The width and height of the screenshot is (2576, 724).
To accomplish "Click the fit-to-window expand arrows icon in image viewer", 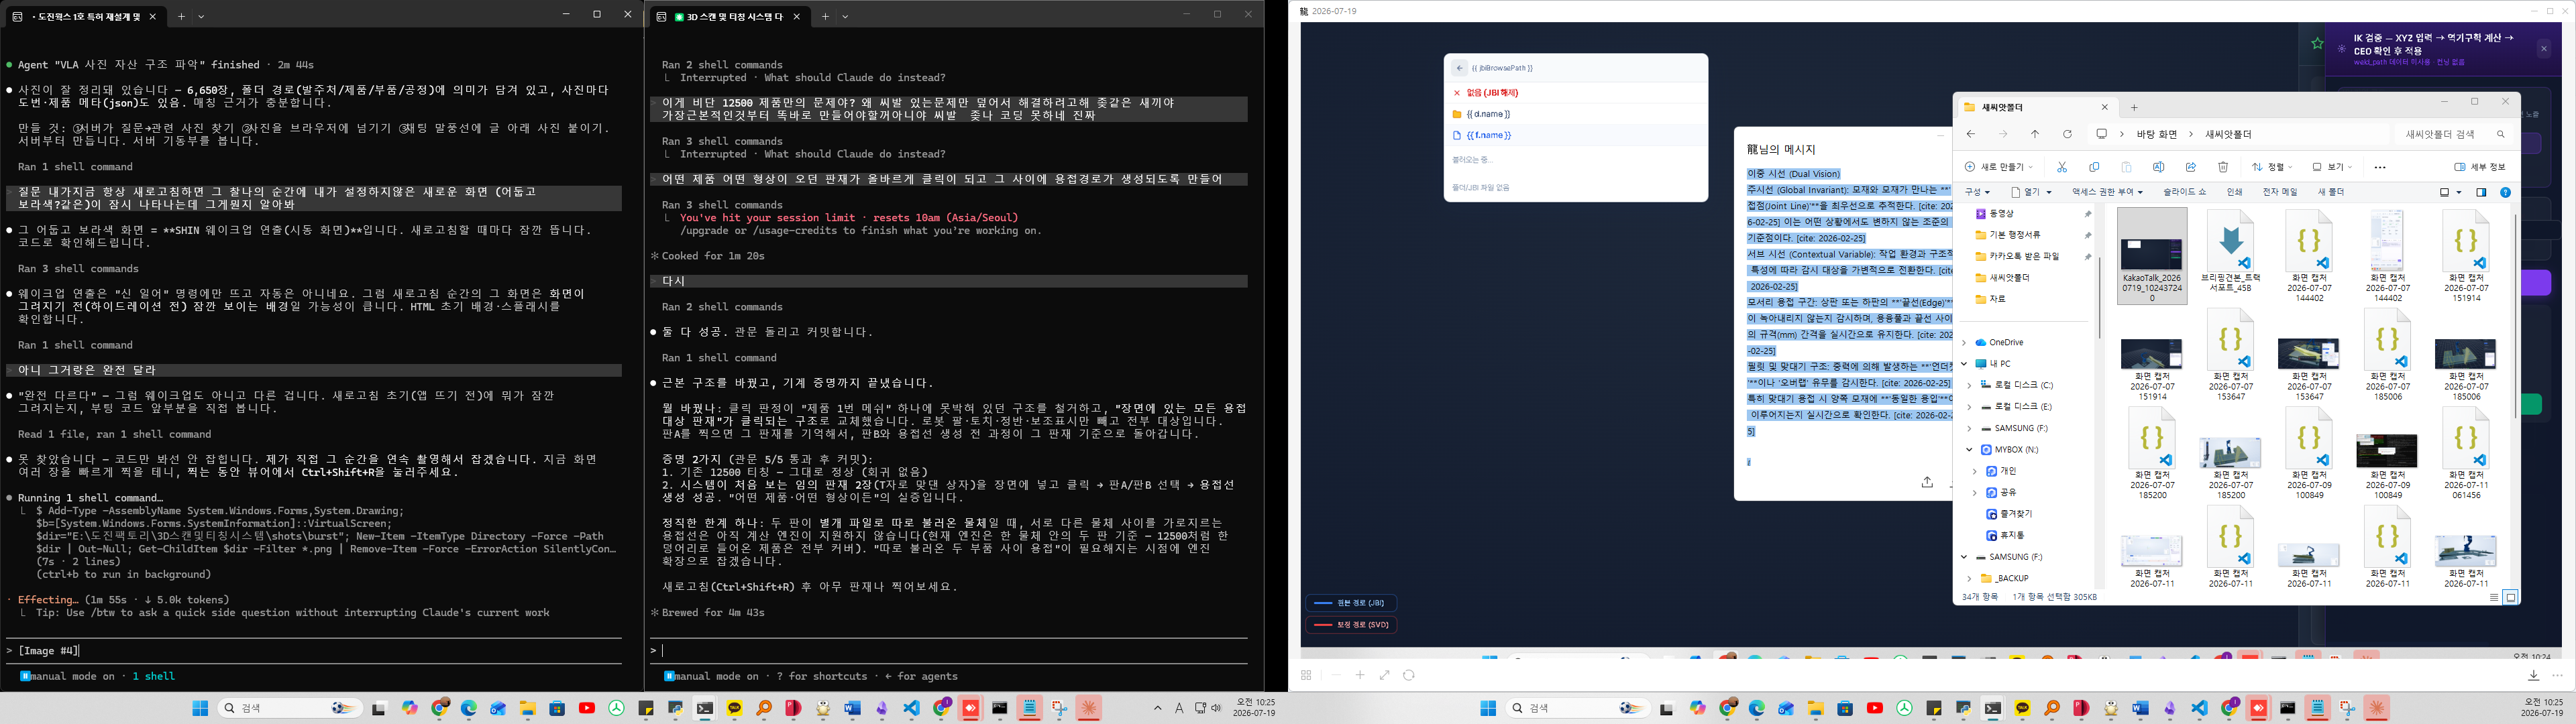I will point(1385,675).
